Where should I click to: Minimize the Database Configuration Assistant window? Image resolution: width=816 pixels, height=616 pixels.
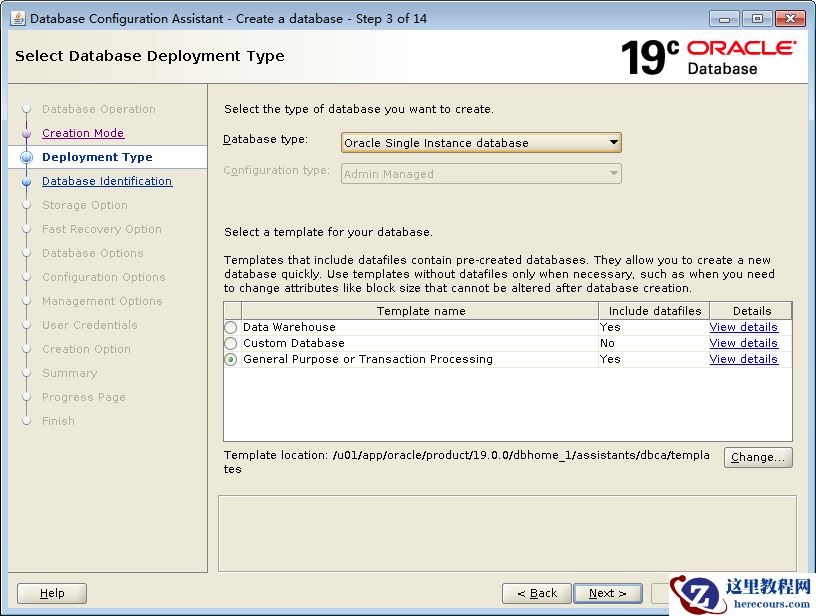point(724,19)
